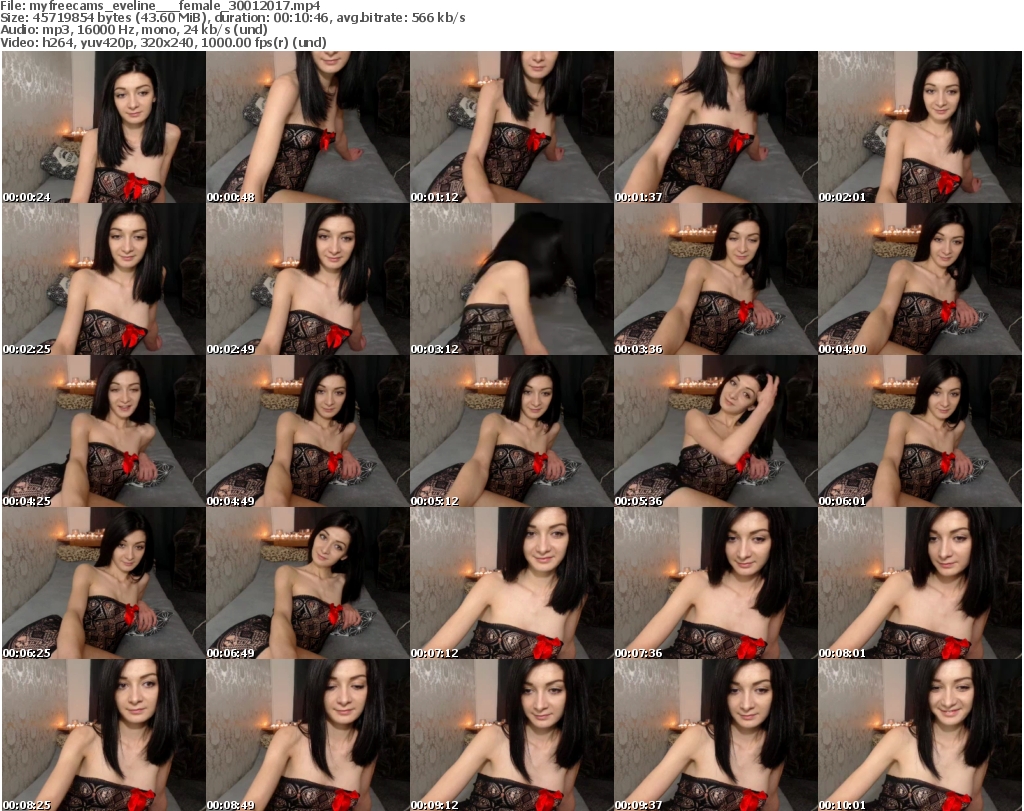Select the frame stamped 00:04:00
Viewport: 1024px width, 811px height.
(920, 279)
